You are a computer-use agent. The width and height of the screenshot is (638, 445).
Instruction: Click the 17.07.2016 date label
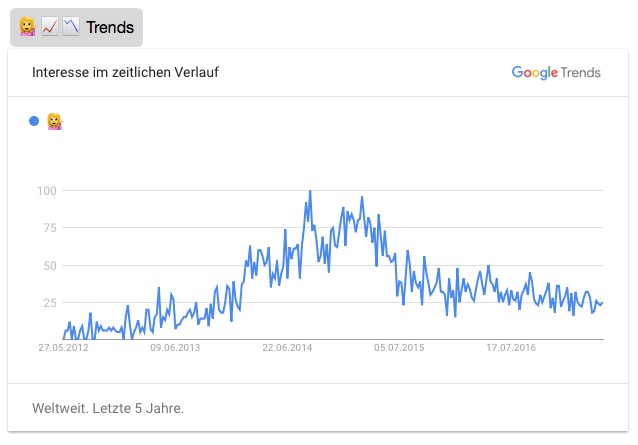[511, 348]
